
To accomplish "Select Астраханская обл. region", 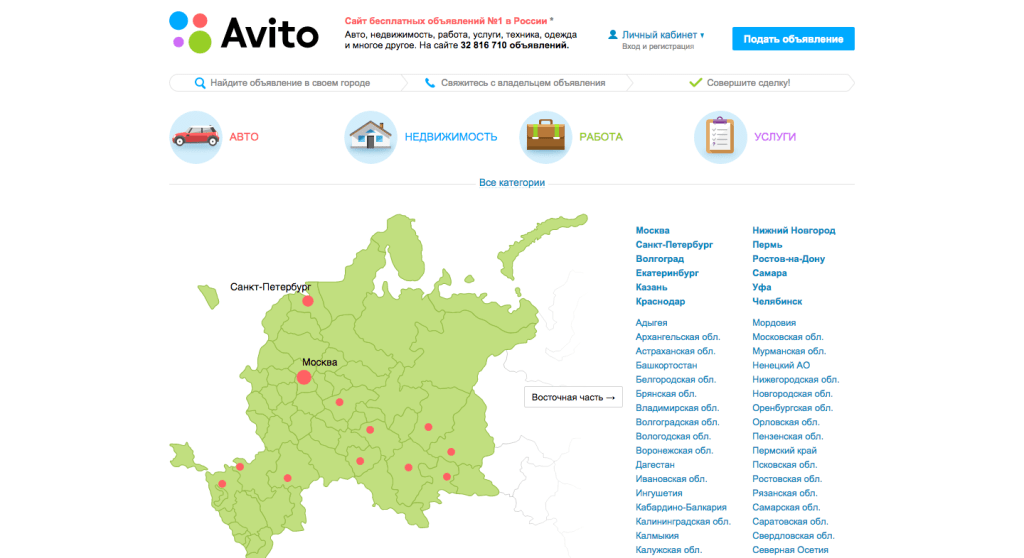I will coord(675,351).
